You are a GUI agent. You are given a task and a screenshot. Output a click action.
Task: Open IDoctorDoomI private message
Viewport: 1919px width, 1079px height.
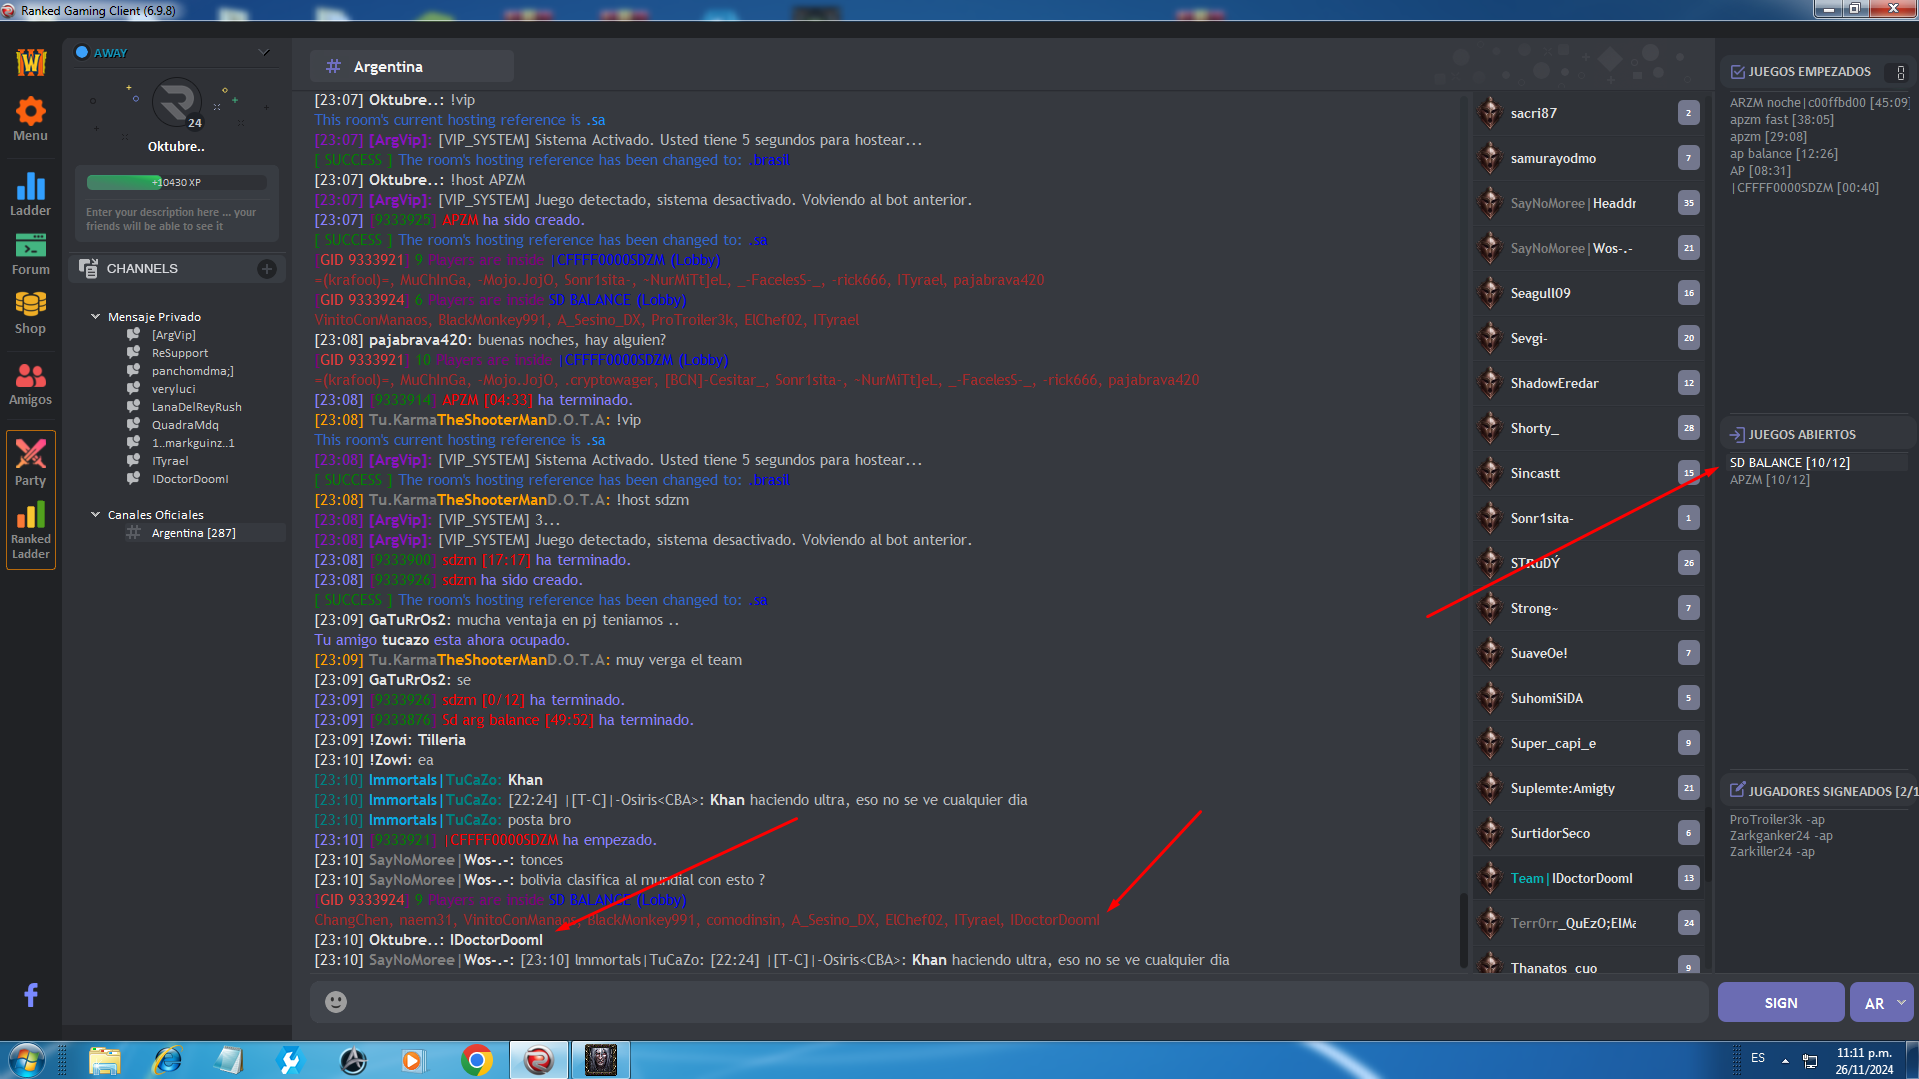point(190,479)
